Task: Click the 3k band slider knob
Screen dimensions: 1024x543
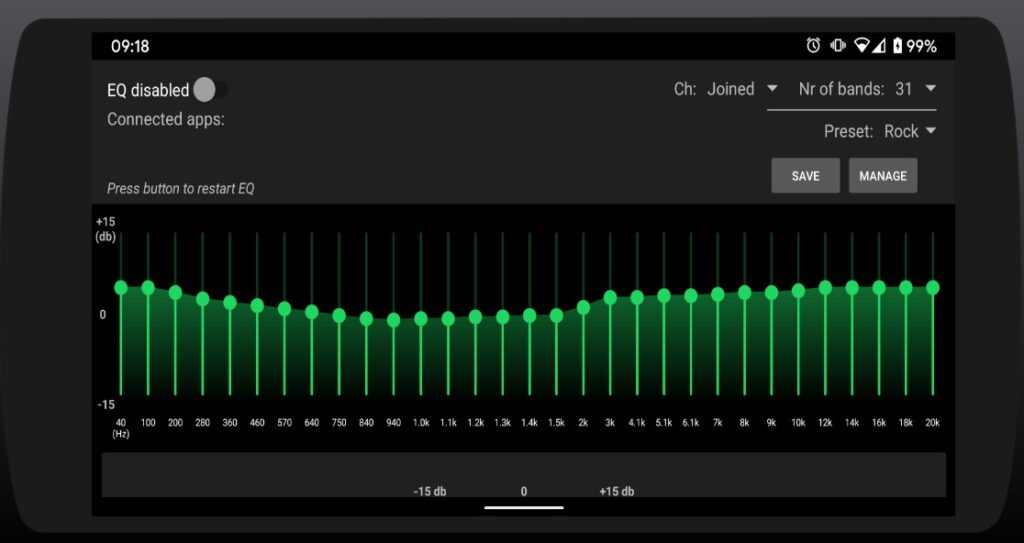Action: (x=611, y=298)
